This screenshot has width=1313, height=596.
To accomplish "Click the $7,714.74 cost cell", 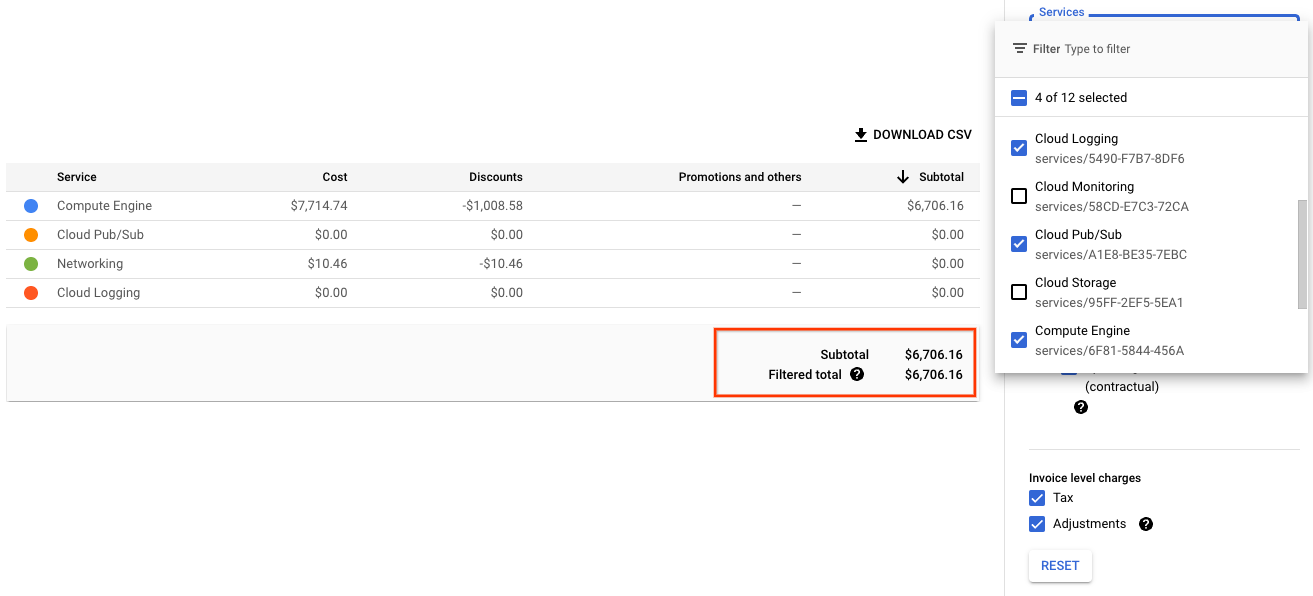I will 319,206.
